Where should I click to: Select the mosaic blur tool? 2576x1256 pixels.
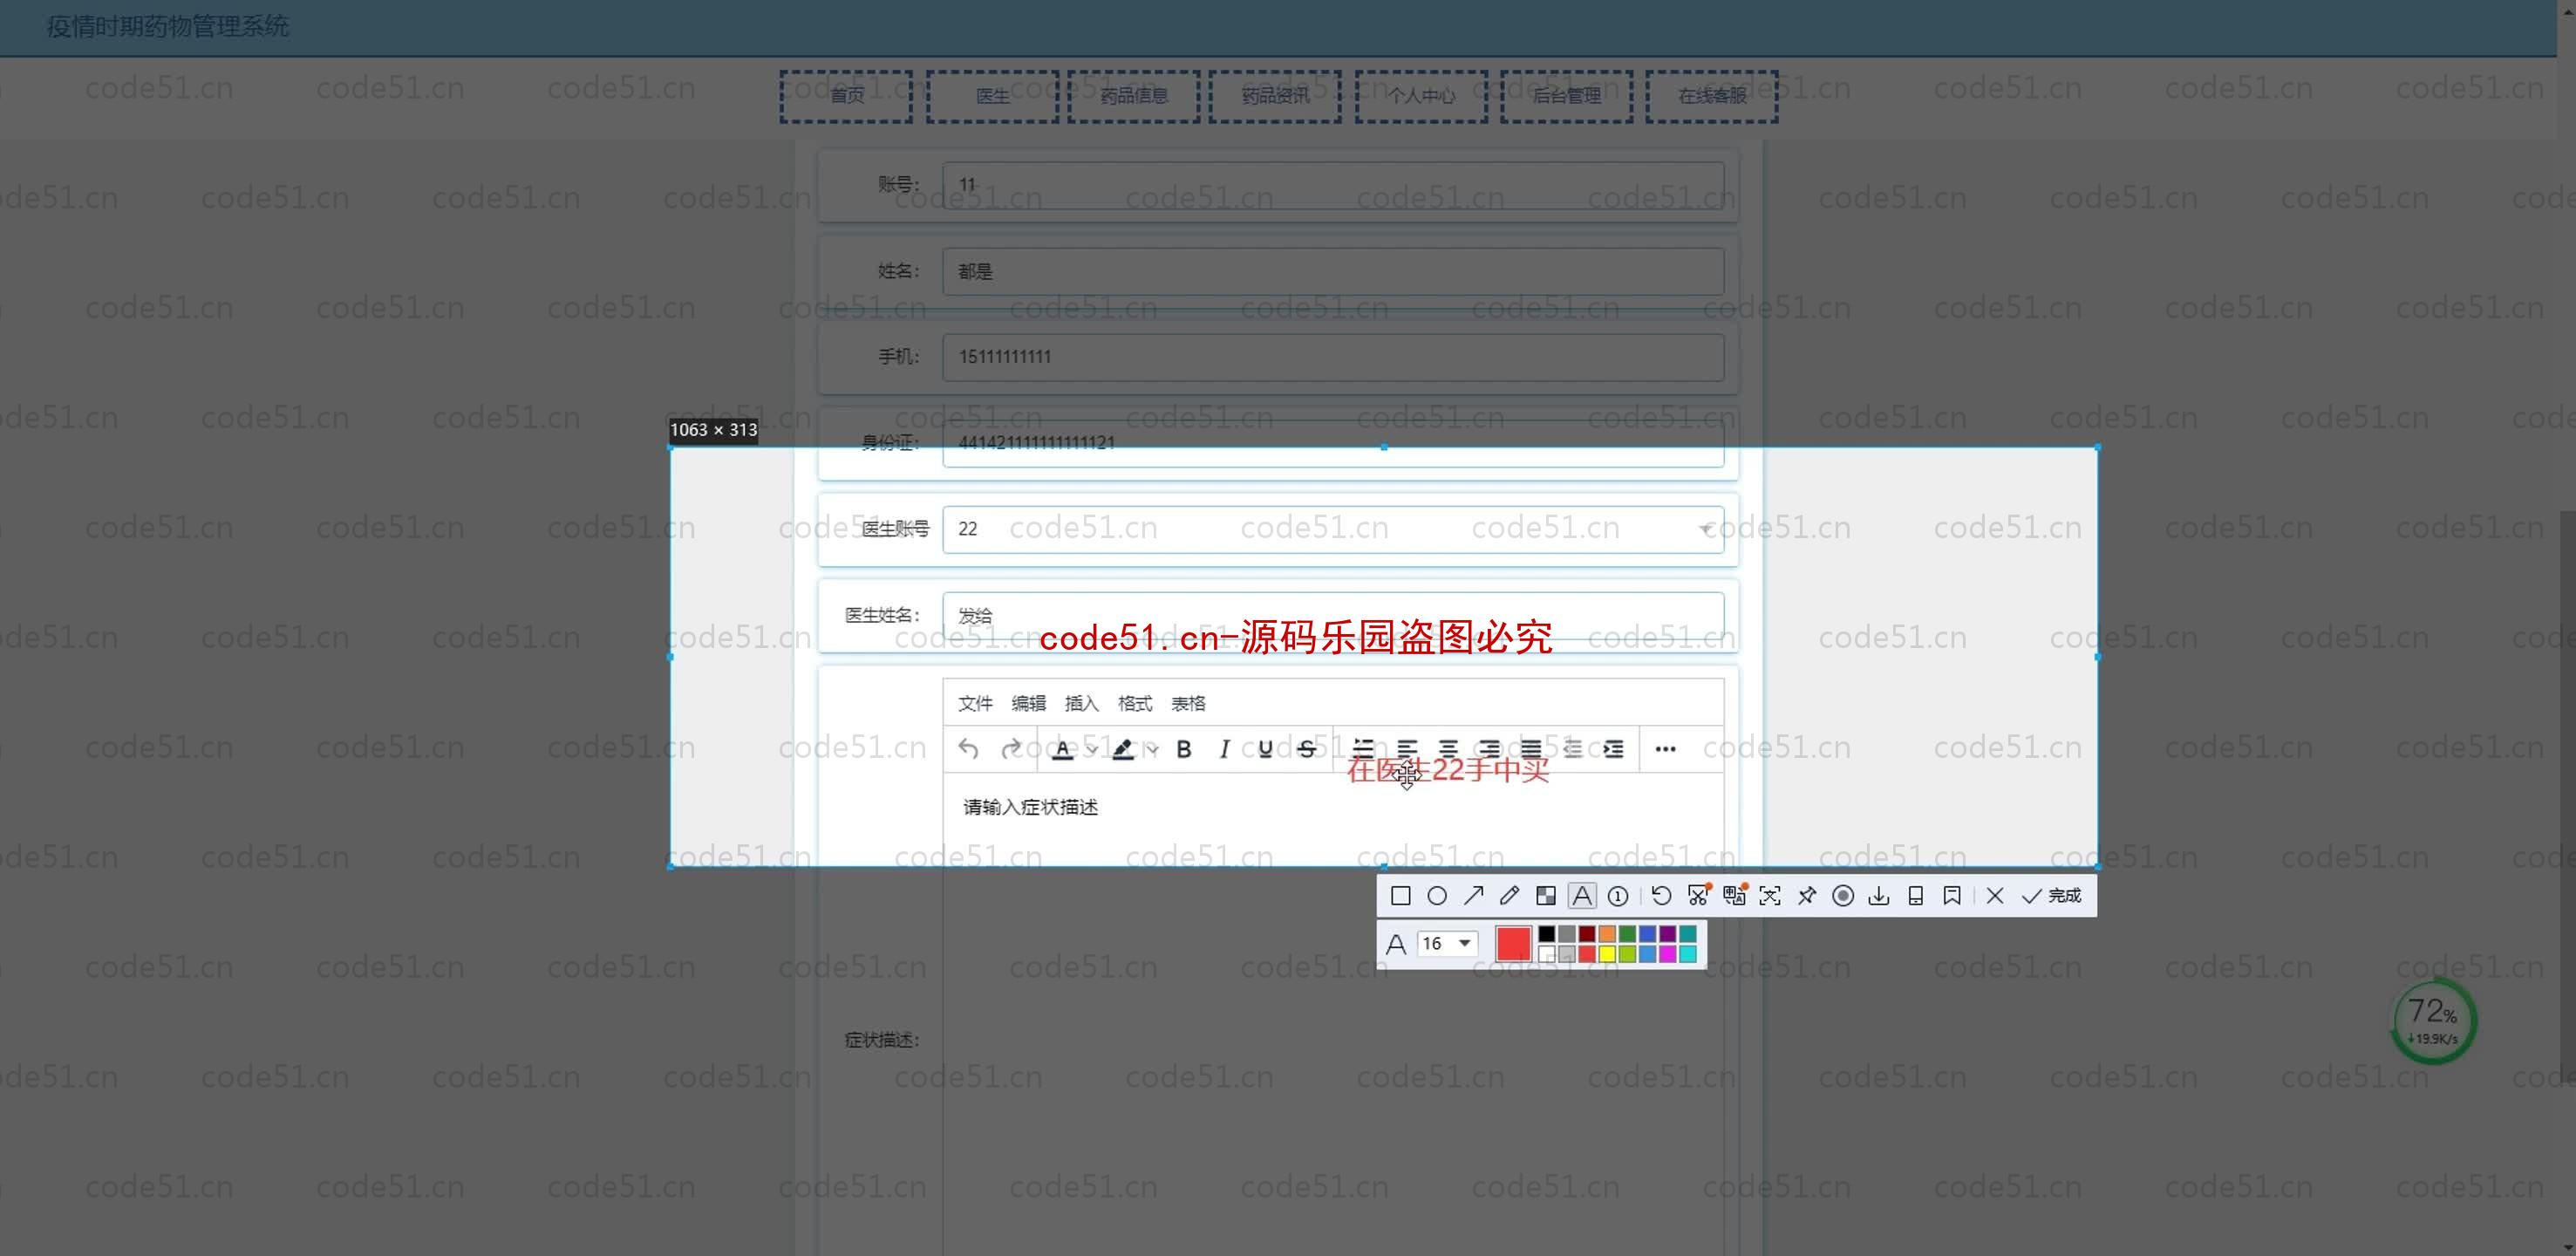point(1545,896)
